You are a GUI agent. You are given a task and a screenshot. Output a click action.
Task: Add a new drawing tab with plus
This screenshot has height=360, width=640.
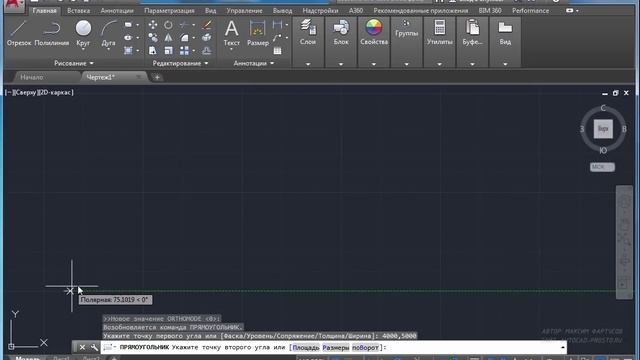[157, 77]
